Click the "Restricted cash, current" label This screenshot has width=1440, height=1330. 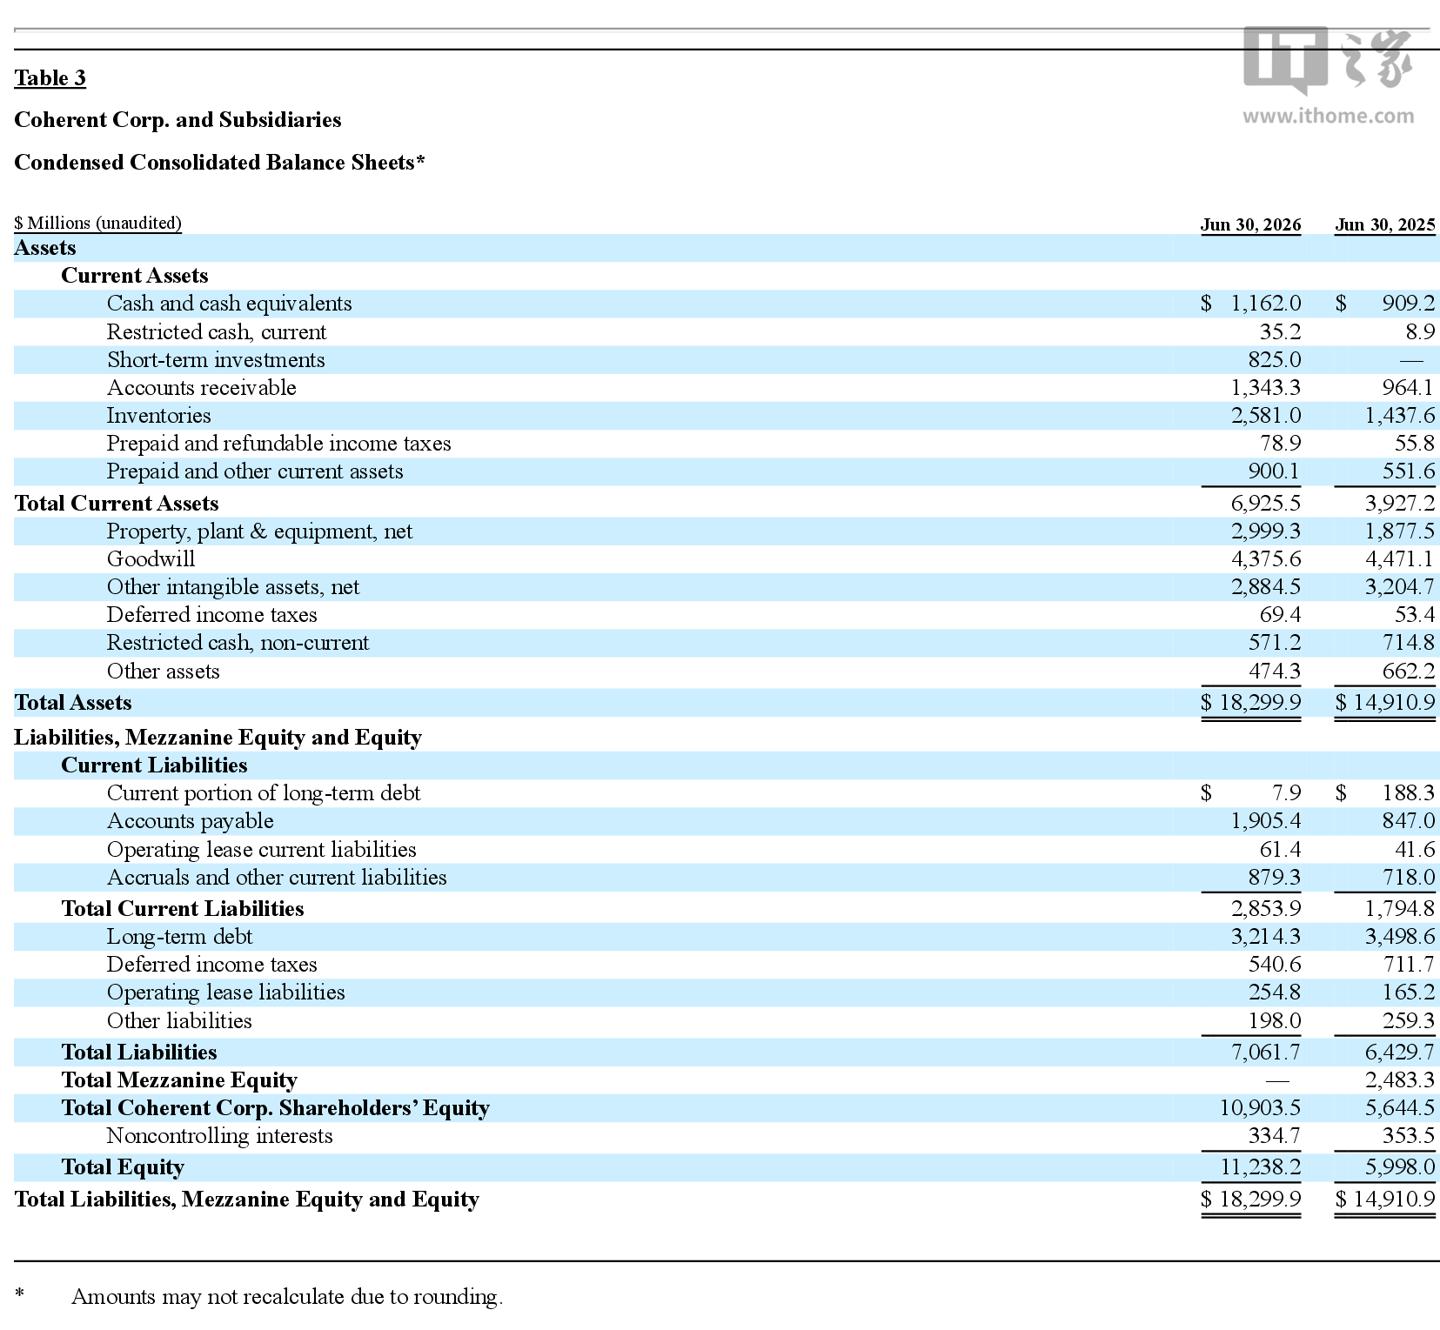pos(216,332)
